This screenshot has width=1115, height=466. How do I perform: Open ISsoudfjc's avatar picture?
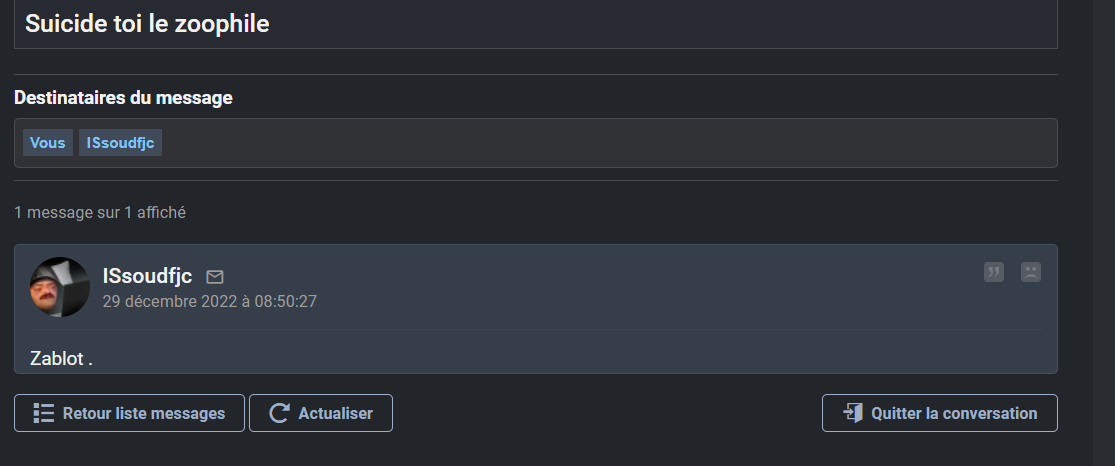[x=60, y=287]
